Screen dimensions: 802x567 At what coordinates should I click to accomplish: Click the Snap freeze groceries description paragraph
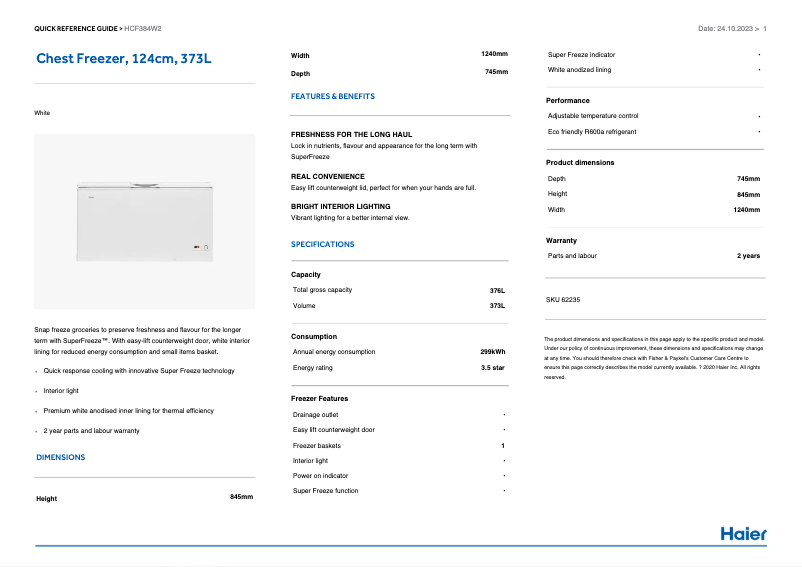click(x=142, y=341)
